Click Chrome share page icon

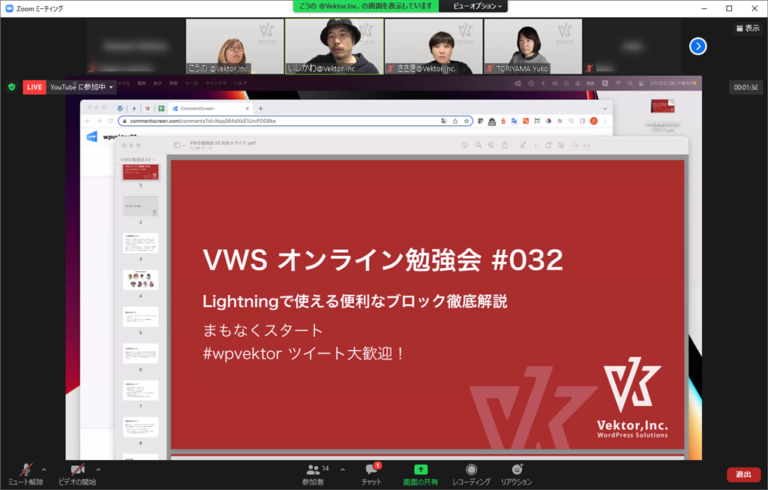(455, 121)
